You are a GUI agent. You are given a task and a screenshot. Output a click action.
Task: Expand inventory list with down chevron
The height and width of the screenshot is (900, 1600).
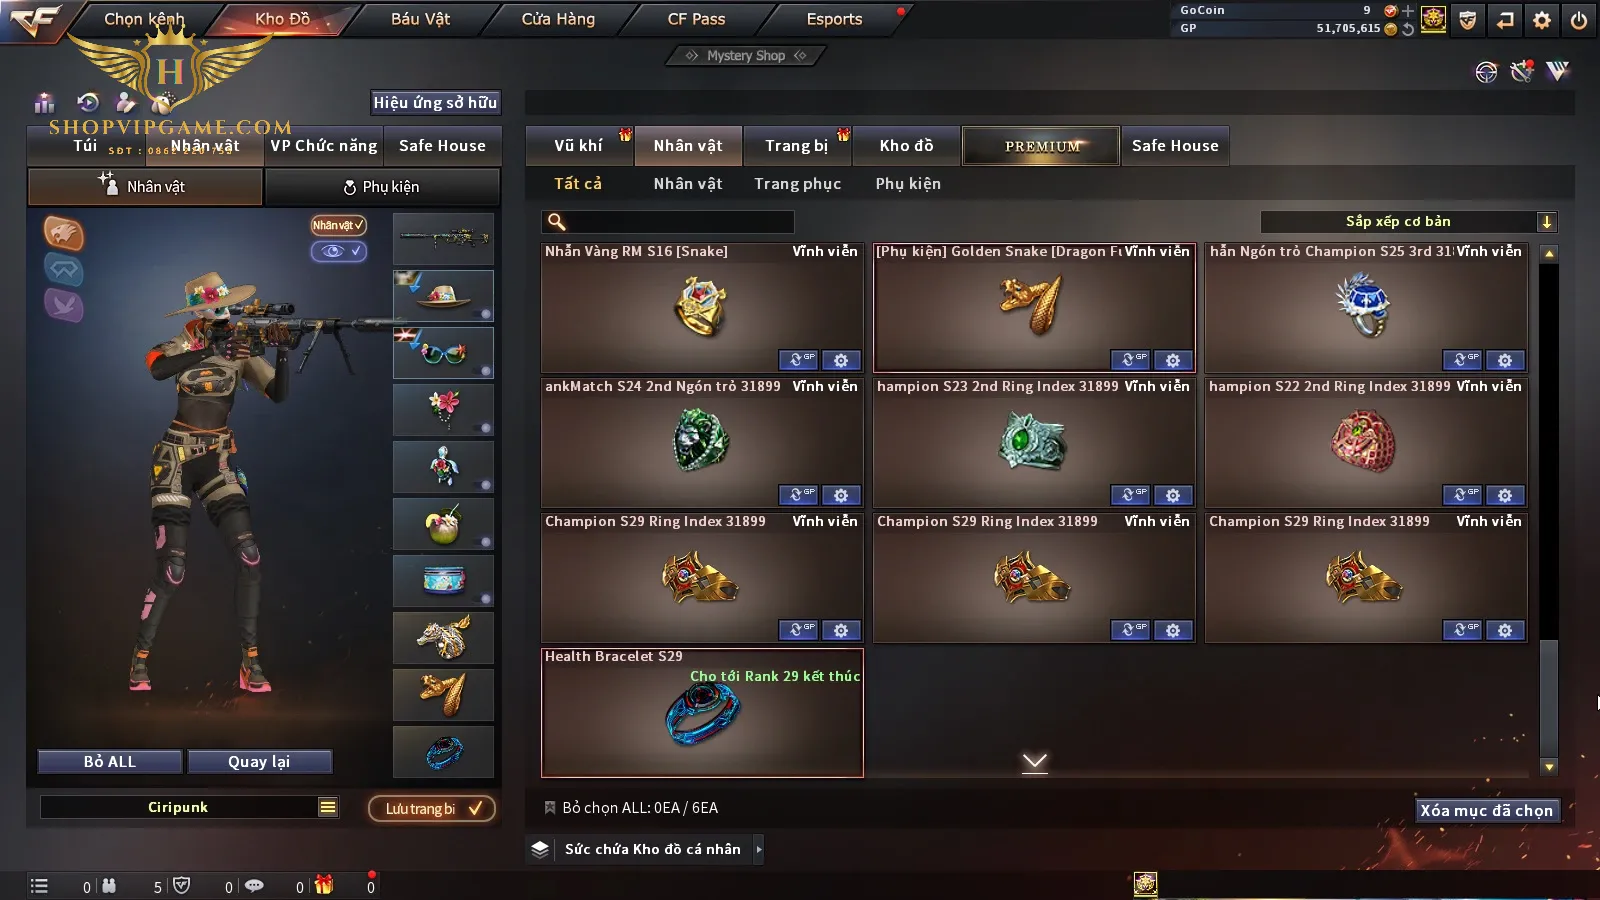coord(1035,762)
